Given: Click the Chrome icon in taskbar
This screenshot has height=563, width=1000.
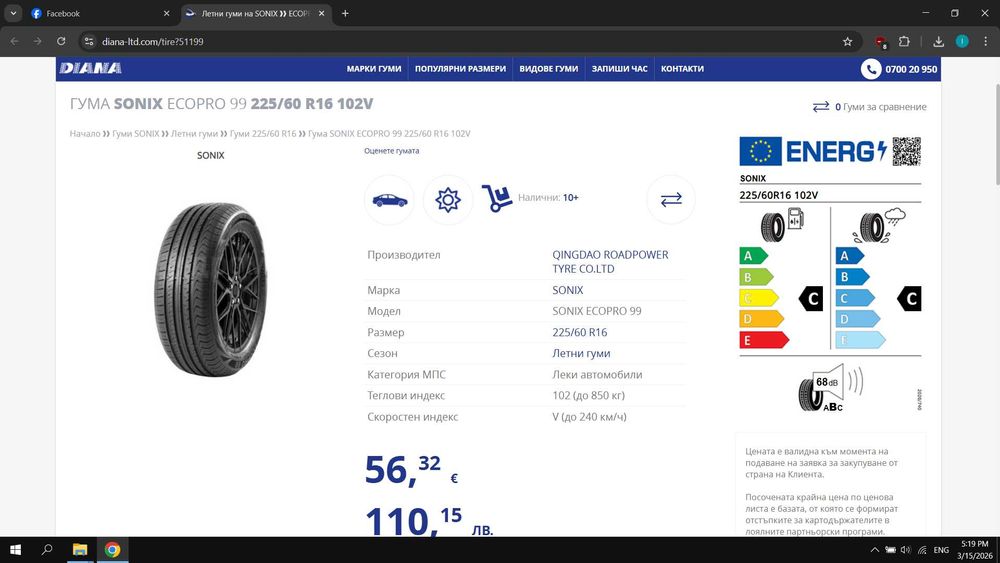Looking at the screenshot, I should coord(112,550).
